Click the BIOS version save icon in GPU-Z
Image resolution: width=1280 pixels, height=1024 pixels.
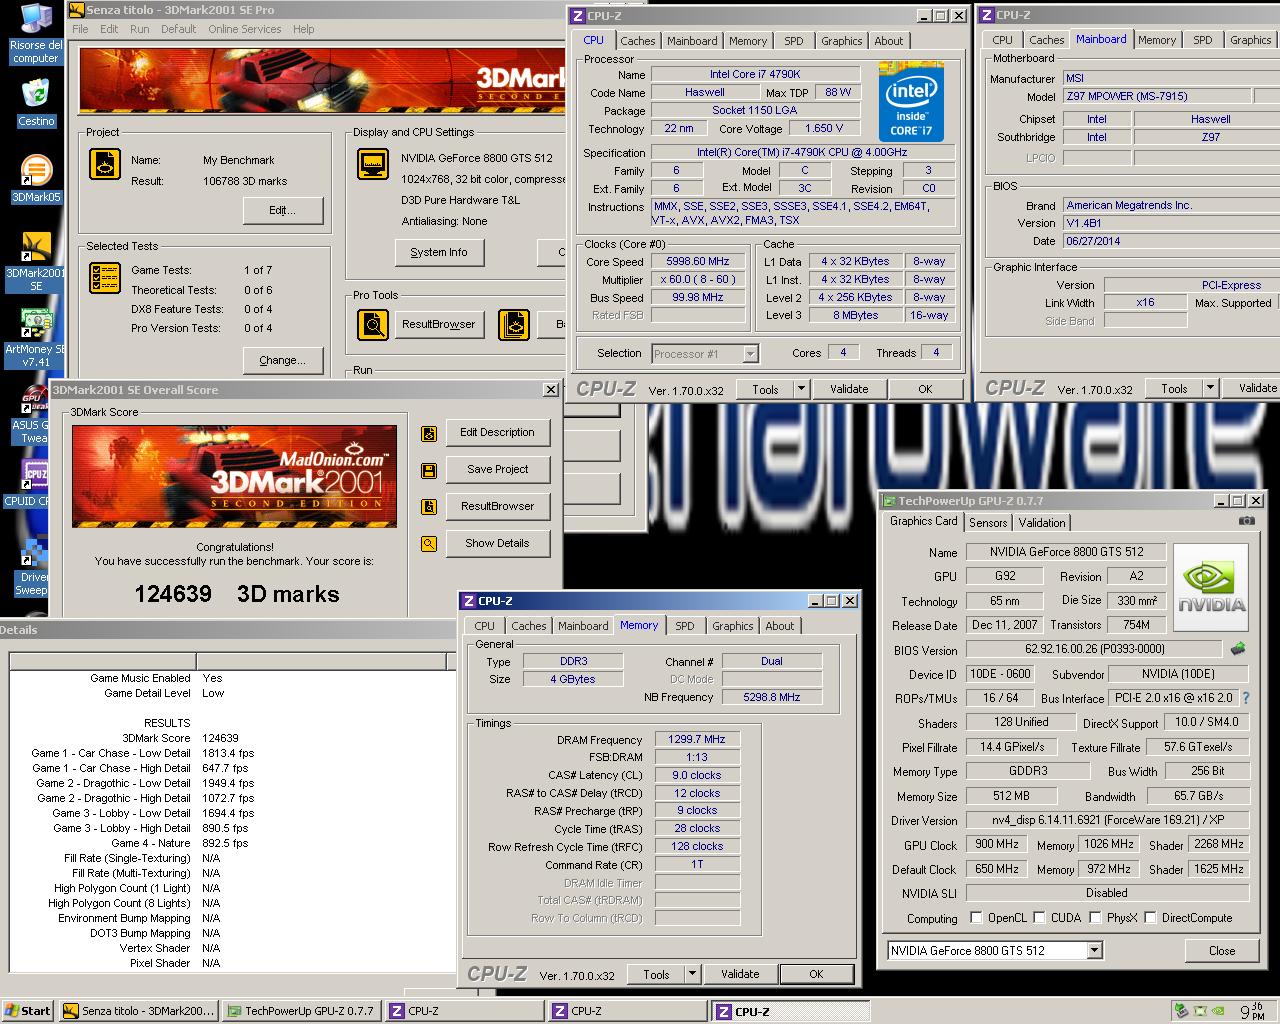coord(1238,649)
